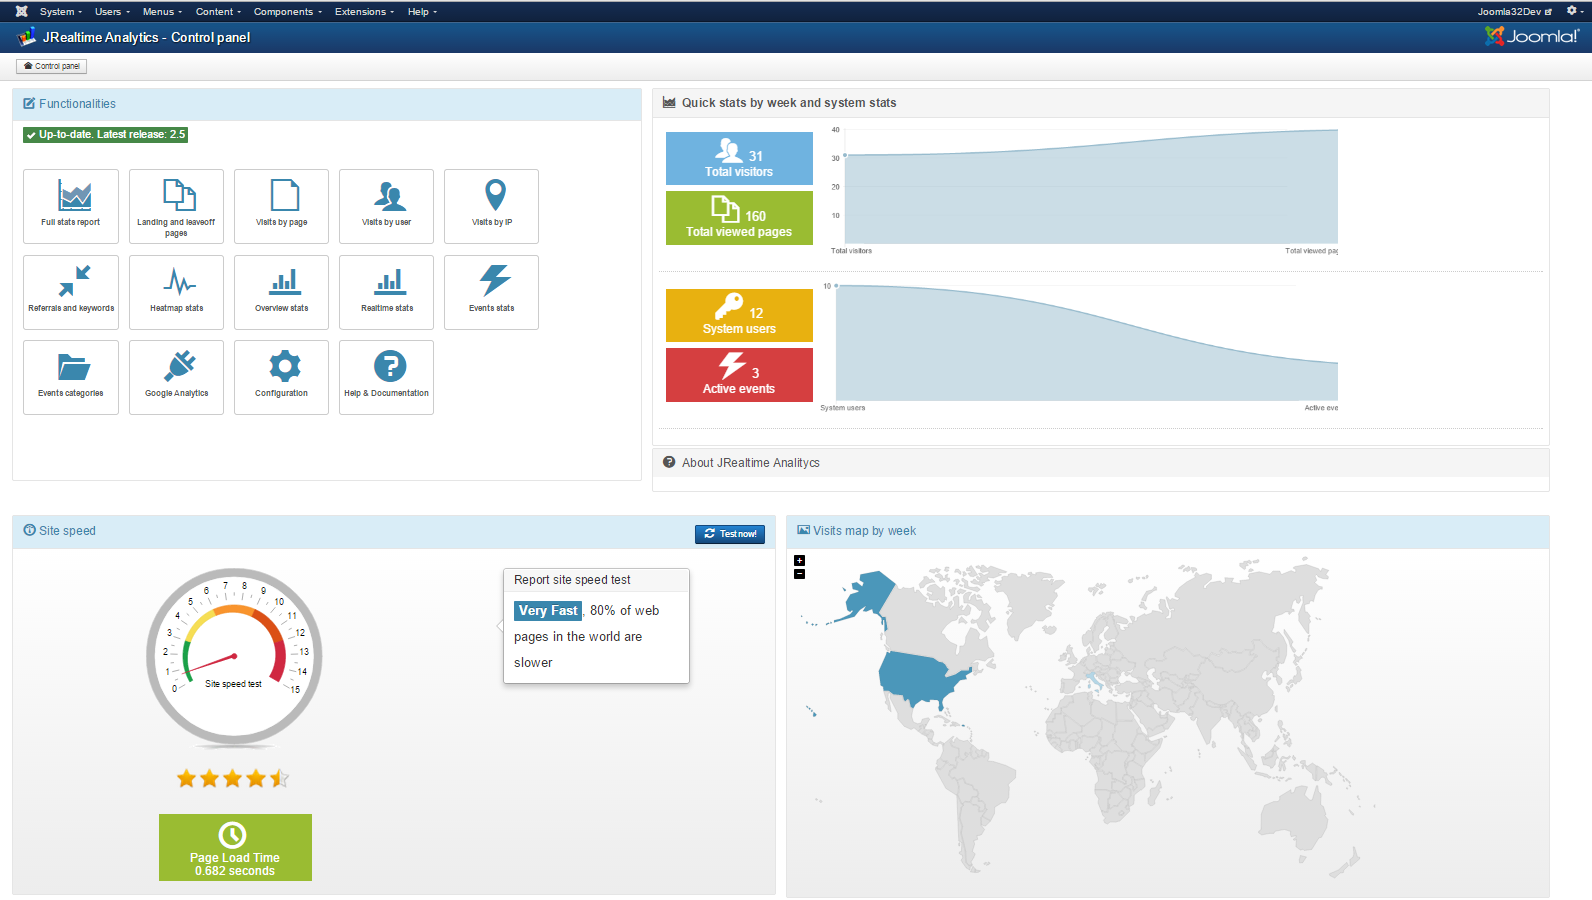Open Landing and leaveoff pages
Screen dimensions: 1592x900
(x=176, y=206)
